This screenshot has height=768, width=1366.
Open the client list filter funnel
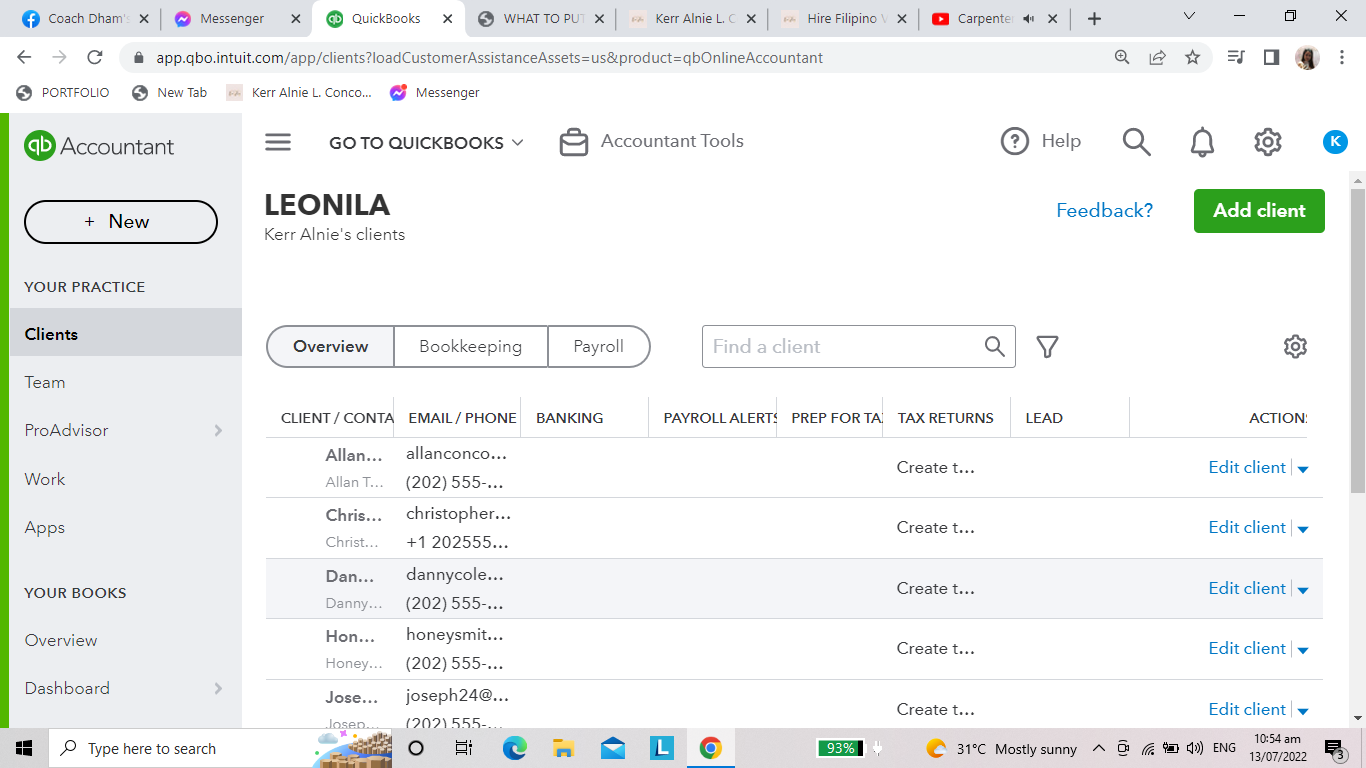click(x=1047, y=347)
